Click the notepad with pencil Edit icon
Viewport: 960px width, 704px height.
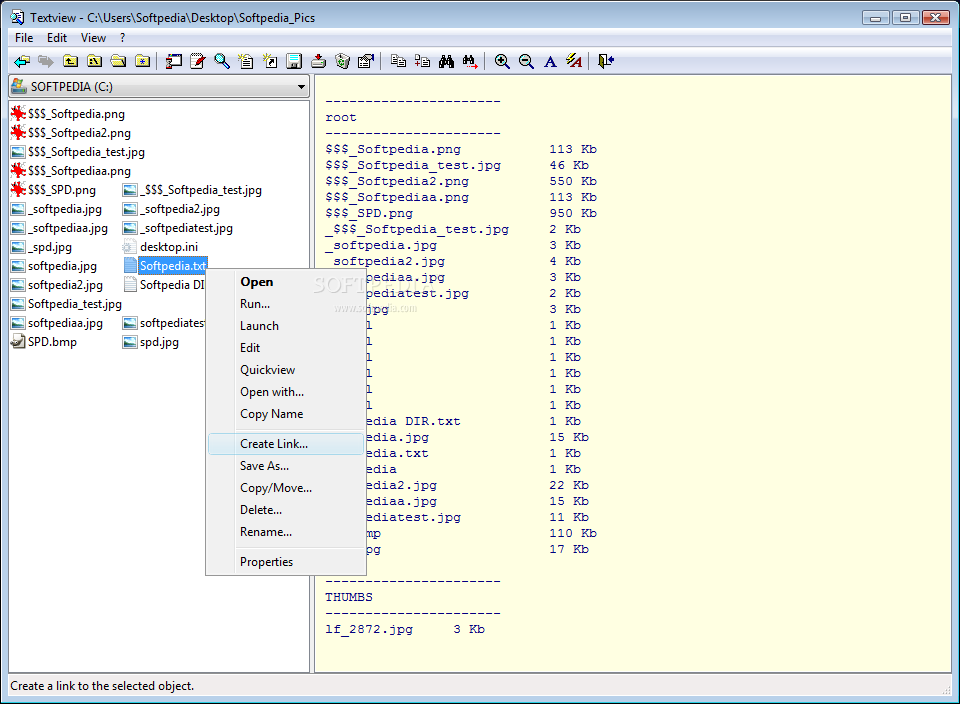pyautogui.click(x=198, y=61)
